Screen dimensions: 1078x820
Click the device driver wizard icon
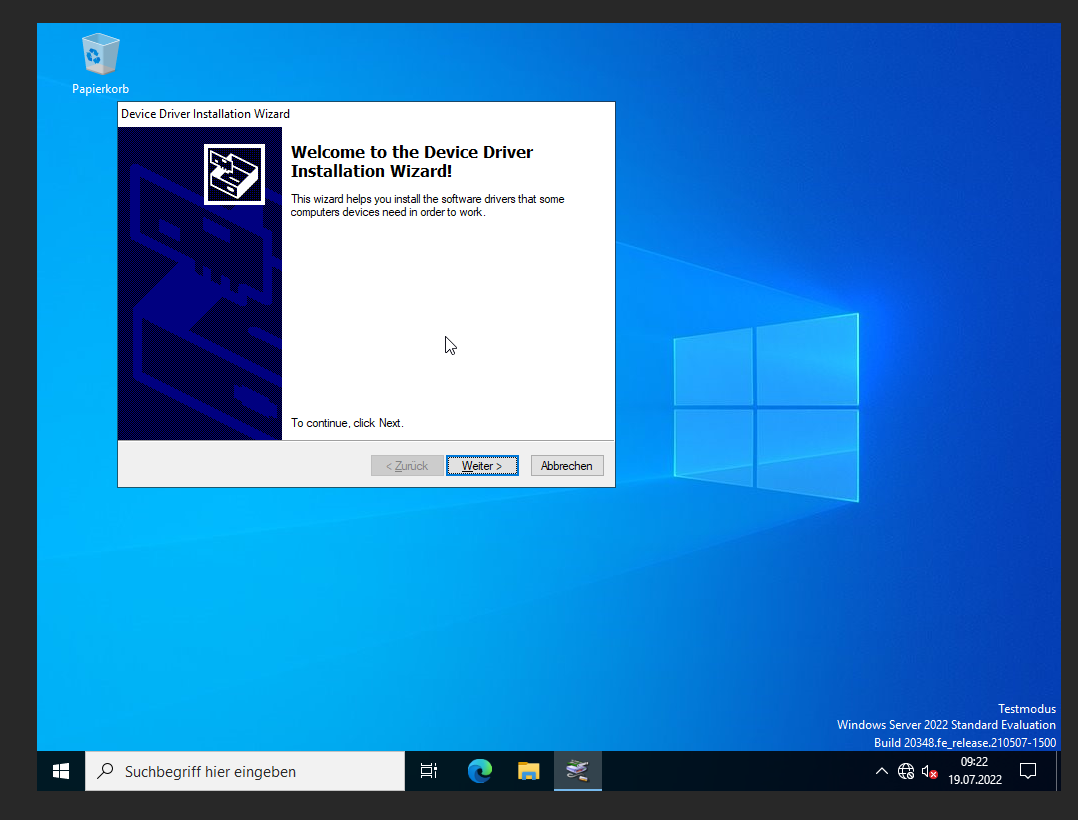234,175
